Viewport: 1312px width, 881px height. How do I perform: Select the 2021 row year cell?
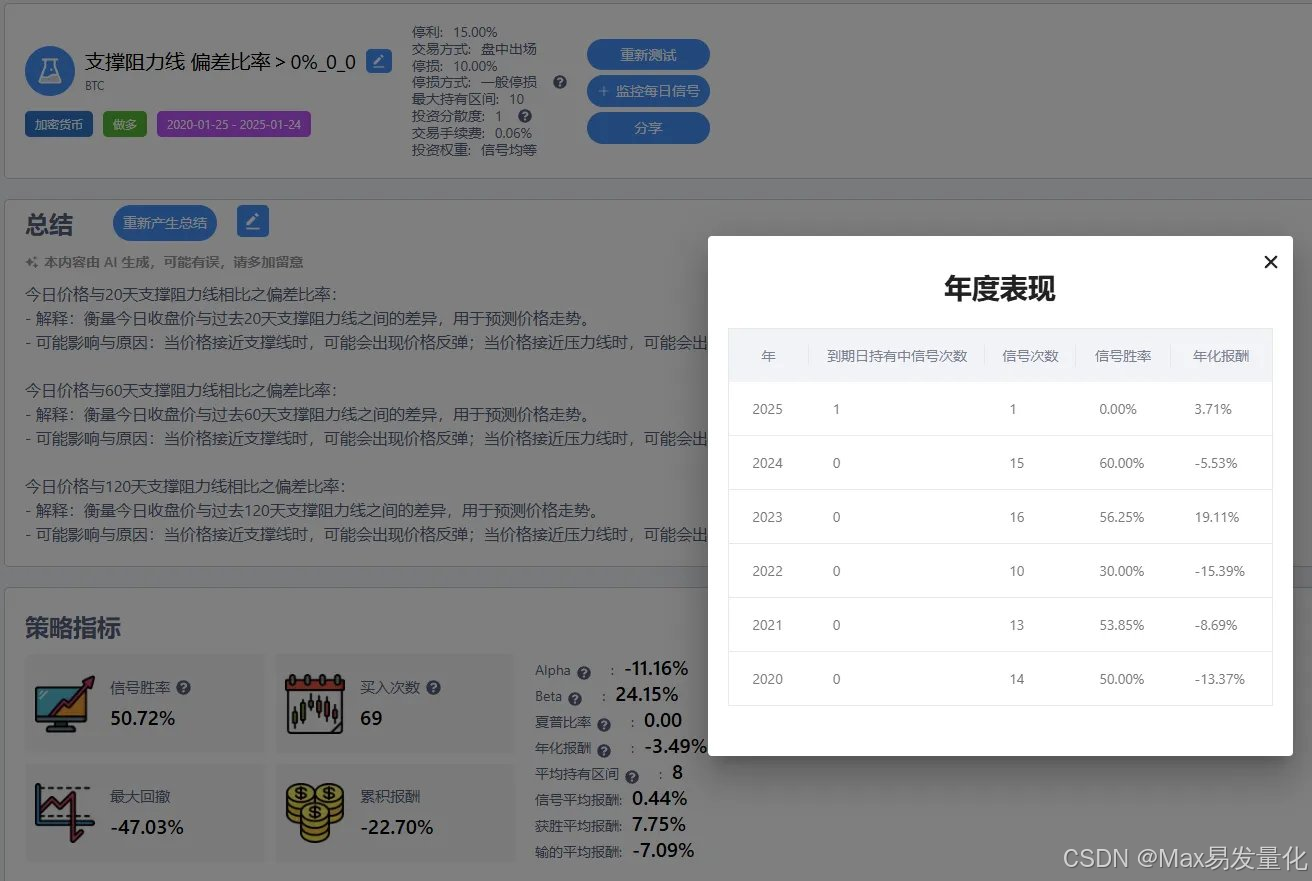point(768,625)
